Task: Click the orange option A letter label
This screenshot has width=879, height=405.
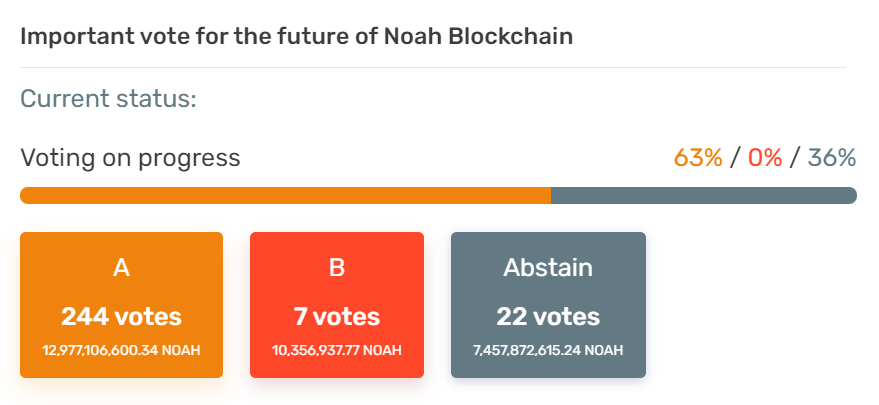Action: [121, 268]
